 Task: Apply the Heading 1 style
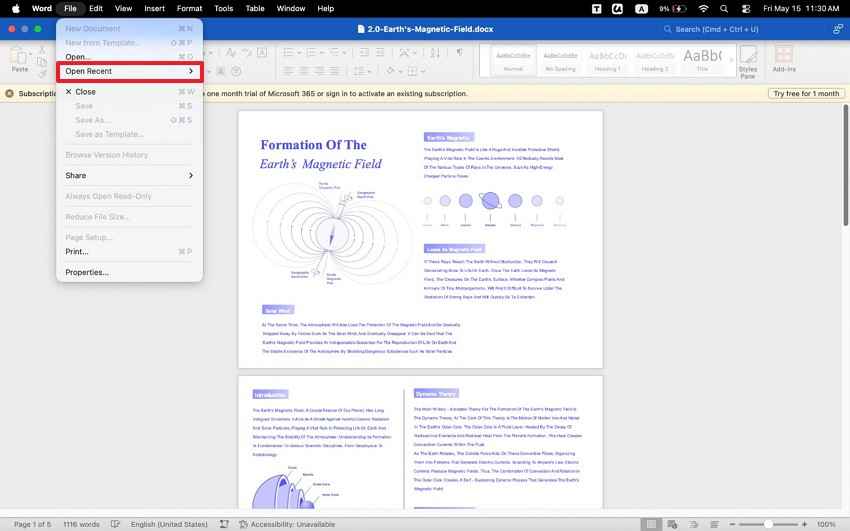(x=607, y=61)
